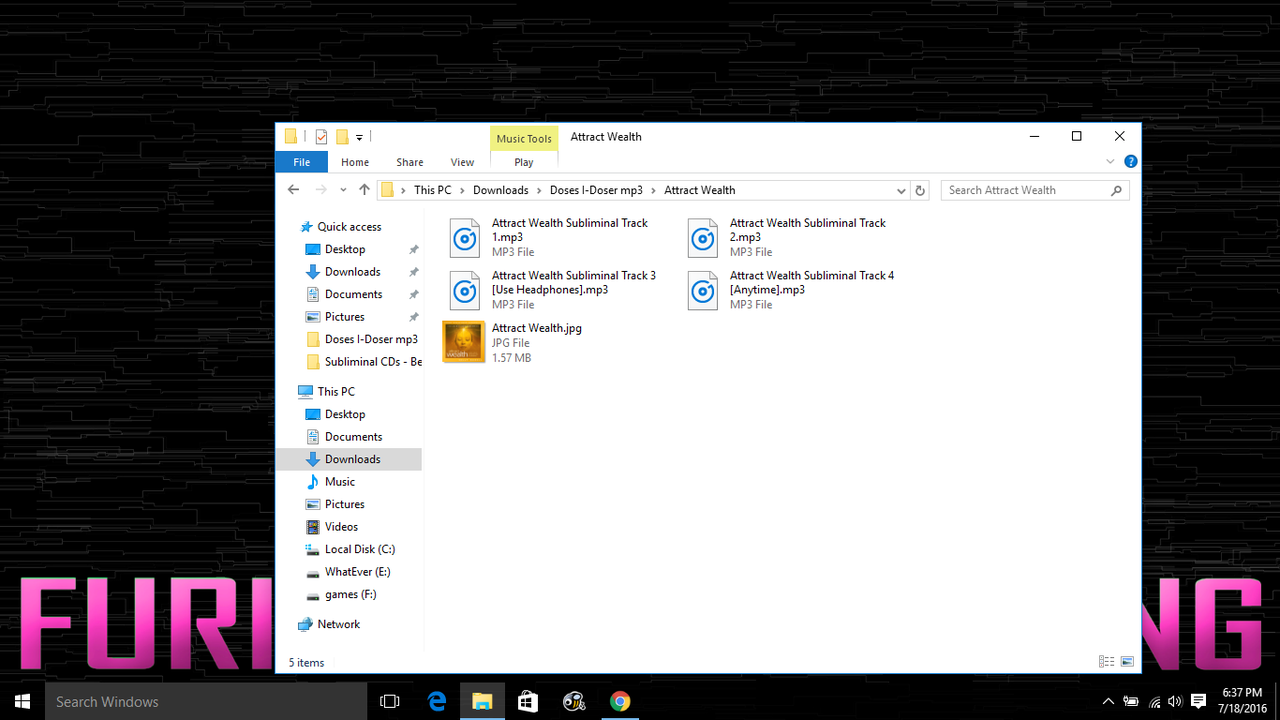
Task: Open Desktop under Quick access
Action: pyautogui.click(x=345, y=249)
